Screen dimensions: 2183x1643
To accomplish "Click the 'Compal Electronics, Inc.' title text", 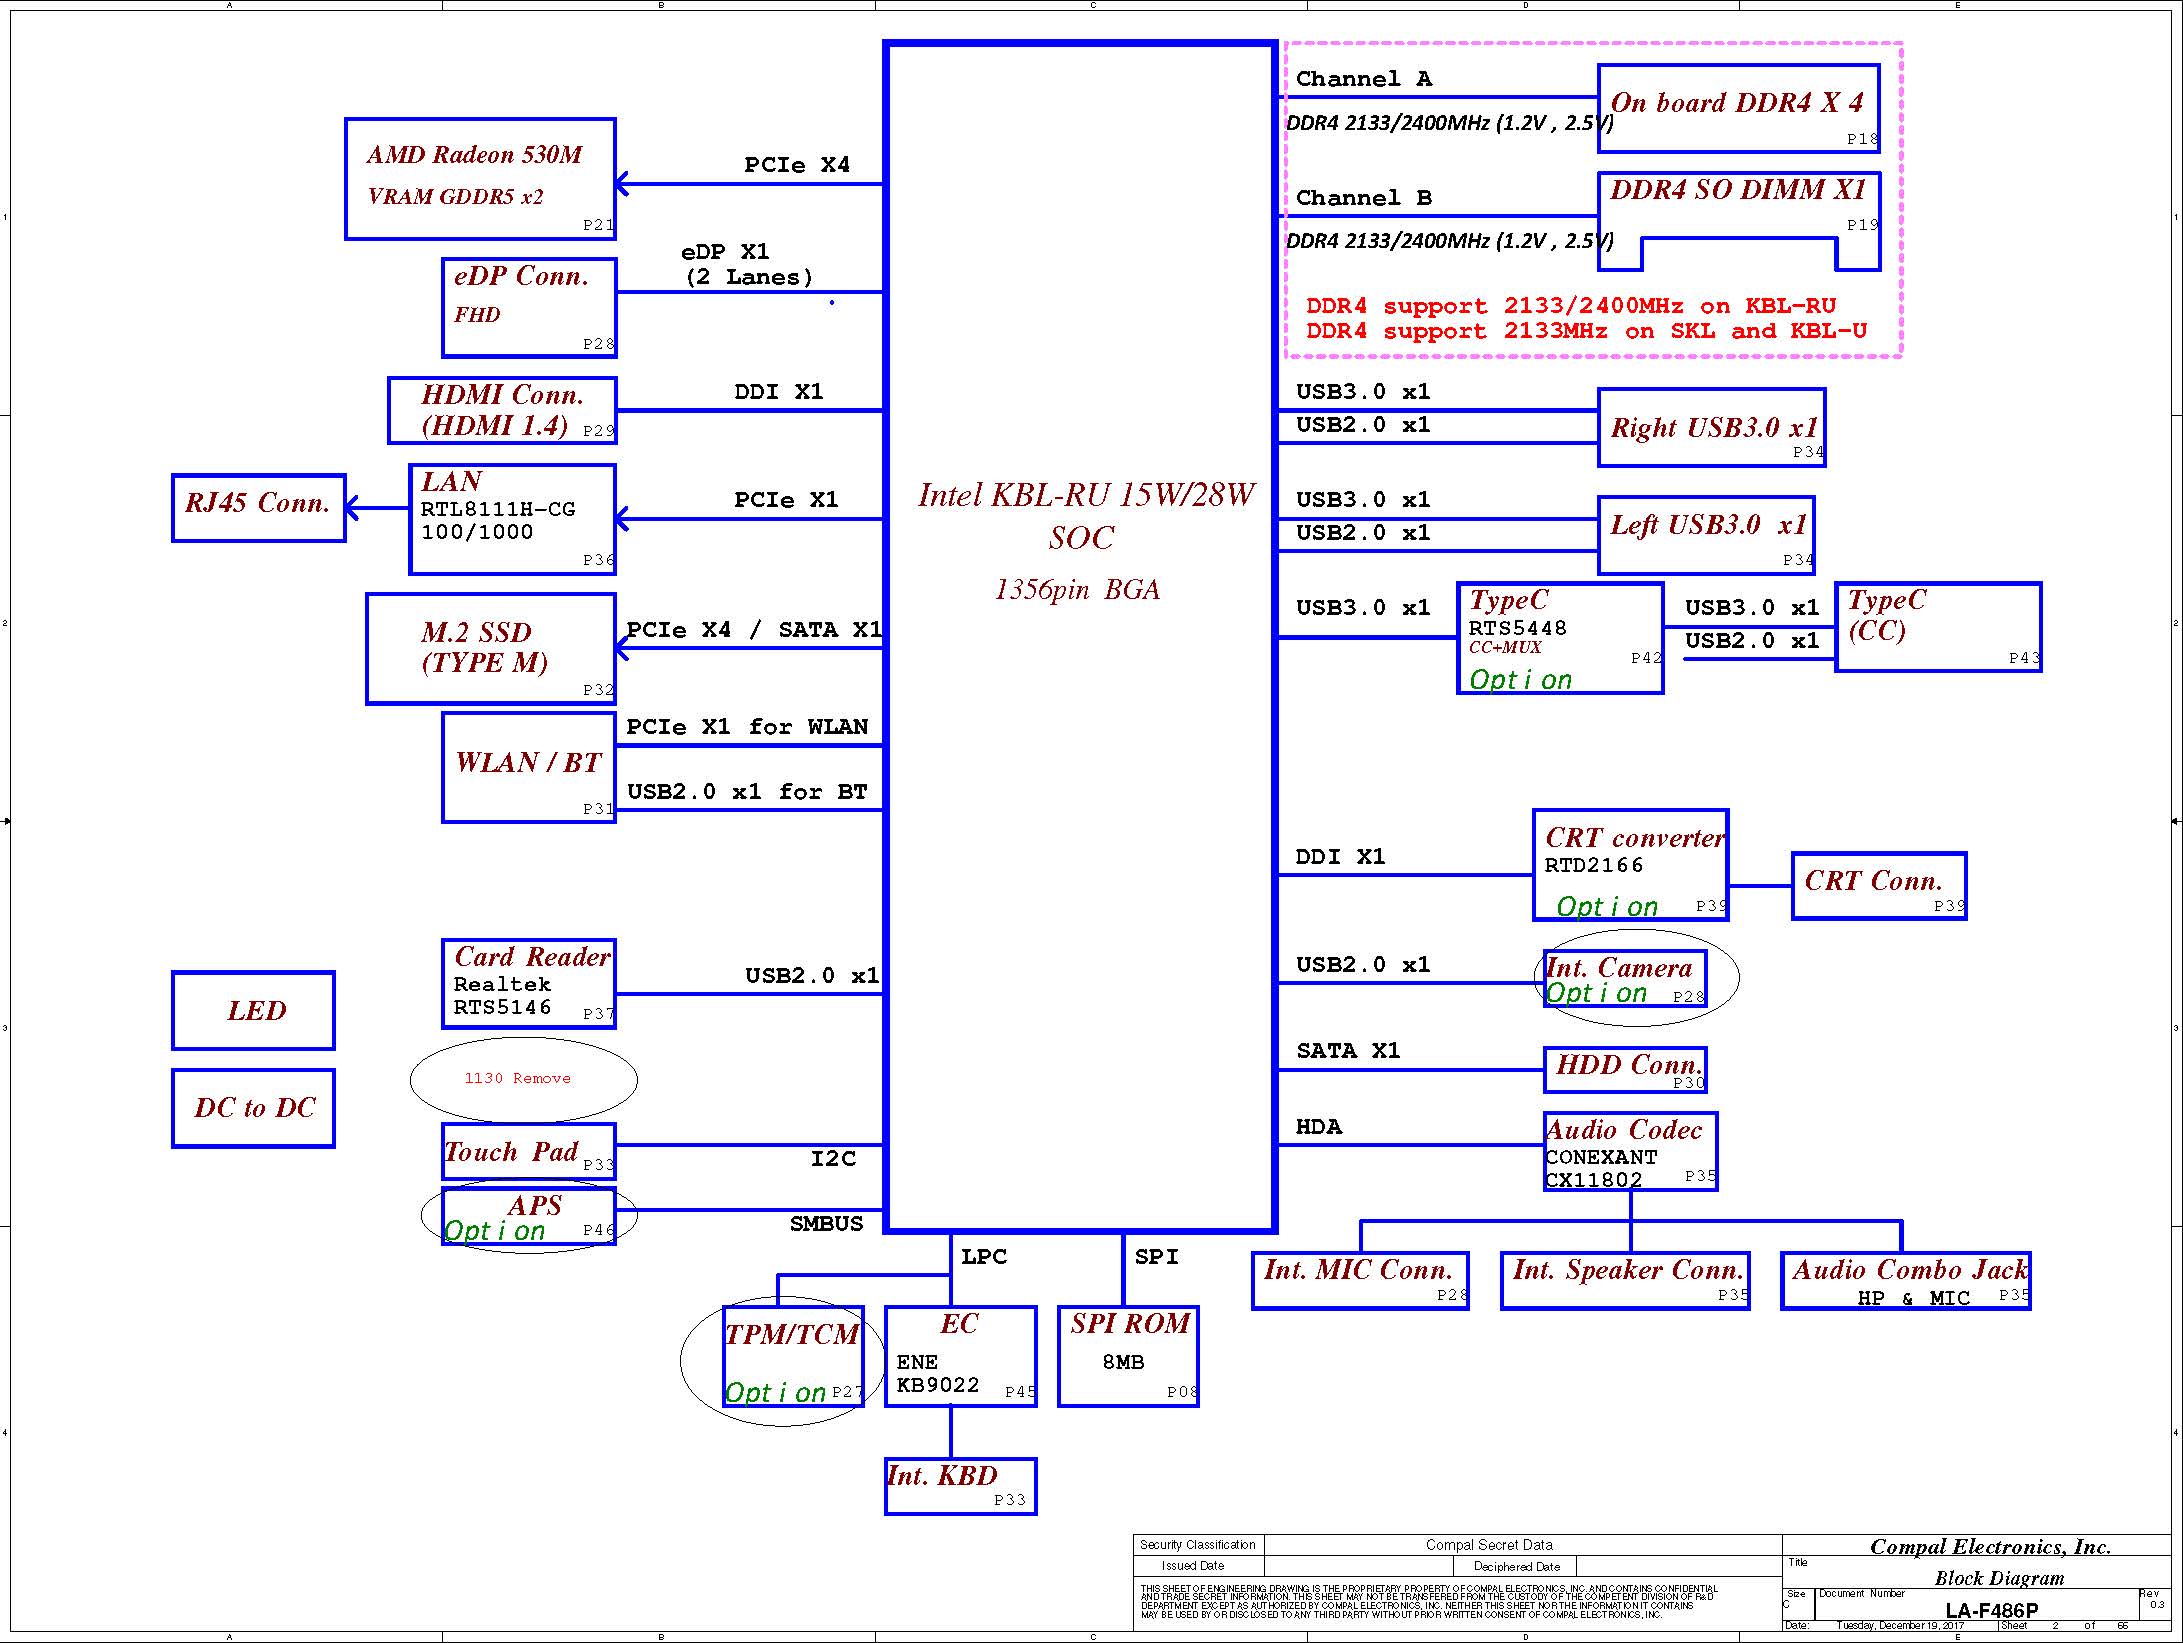I will point(1990,1547).
